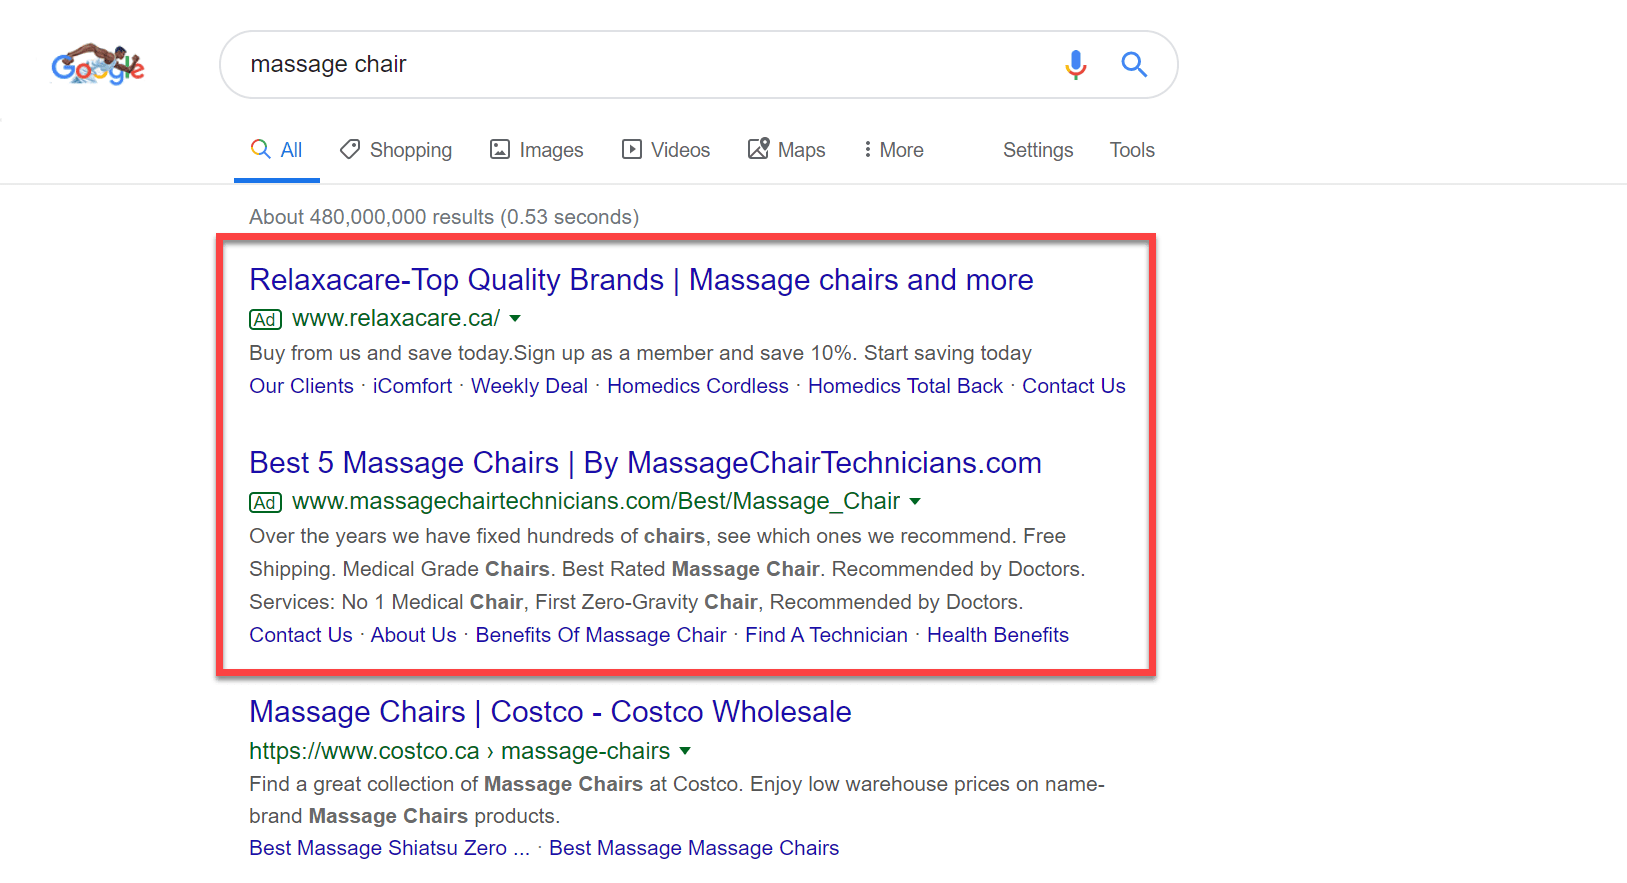Image resolution: width=1627 pixels, height=883 pixels.
Task: Open Relaxacare-Top Quality Brands ad title
Action: point(641,280)
